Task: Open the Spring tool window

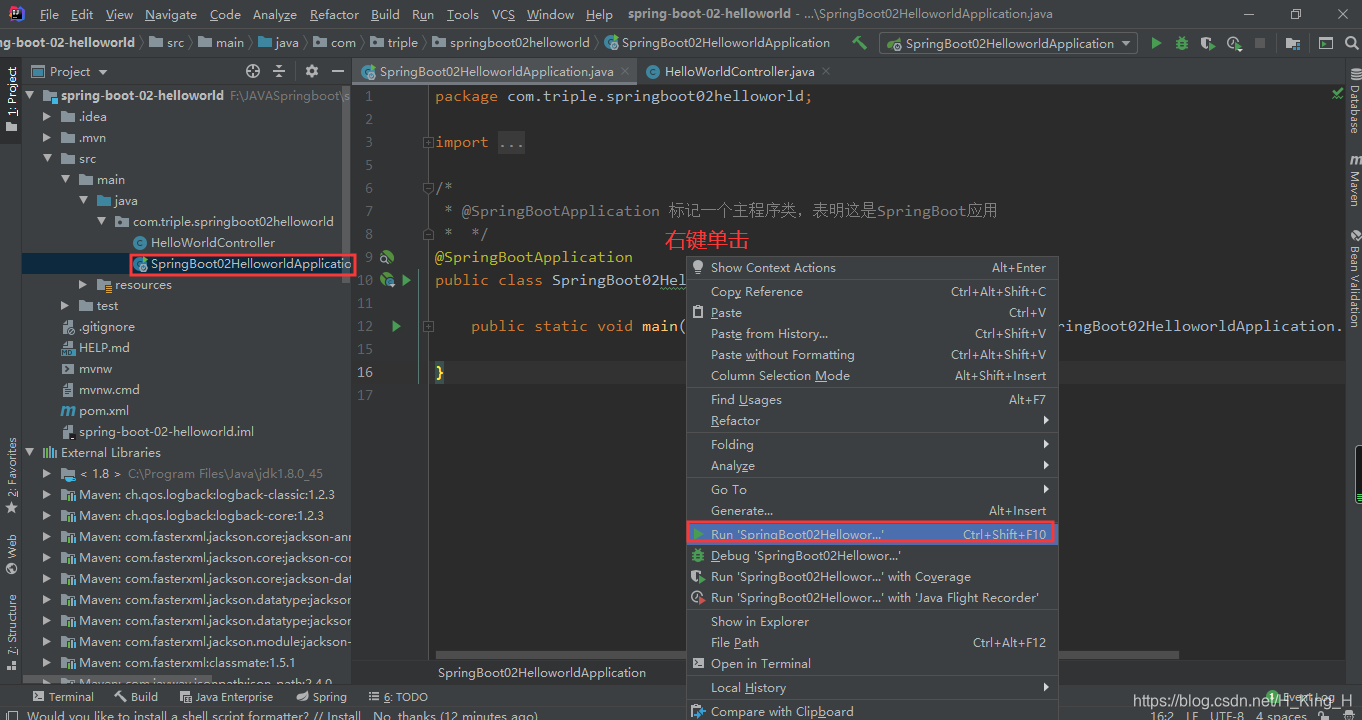Action: point(320,697)
